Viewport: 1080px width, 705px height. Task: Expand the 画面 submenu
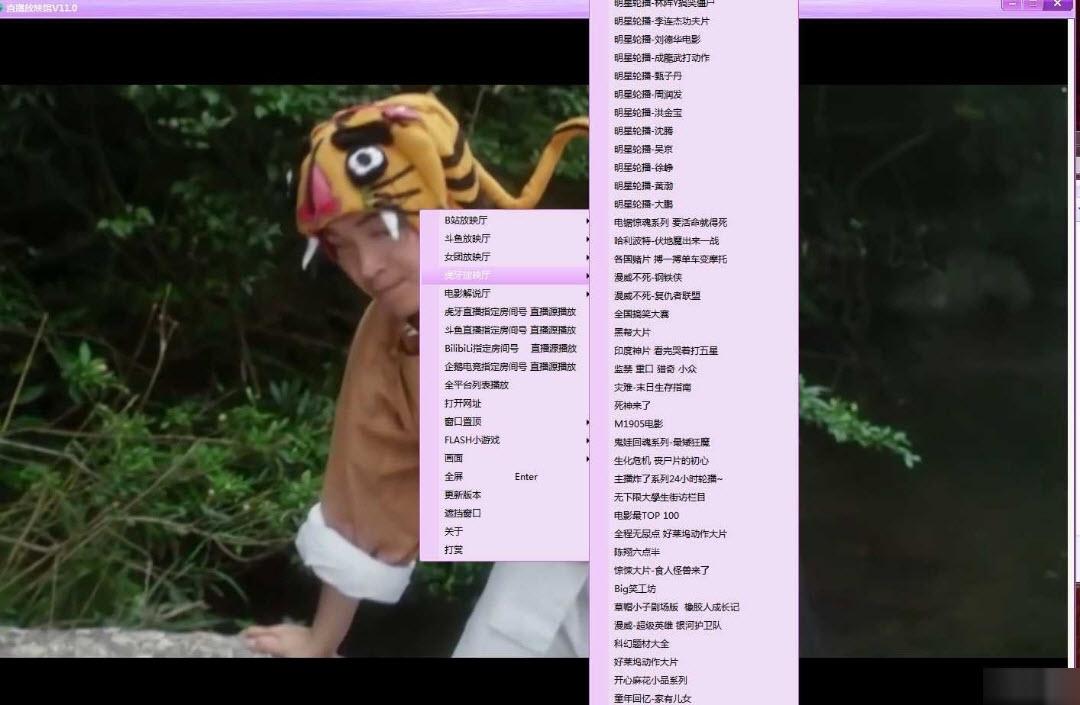(x=505, y=459)
